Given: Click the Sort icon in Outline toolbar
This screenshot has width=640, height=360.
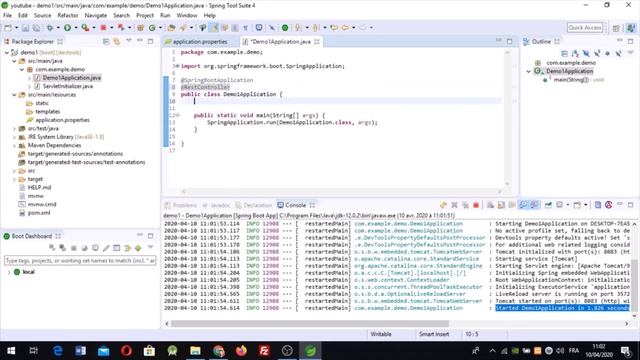Looking at the screenshot, I should coord(575,53).
